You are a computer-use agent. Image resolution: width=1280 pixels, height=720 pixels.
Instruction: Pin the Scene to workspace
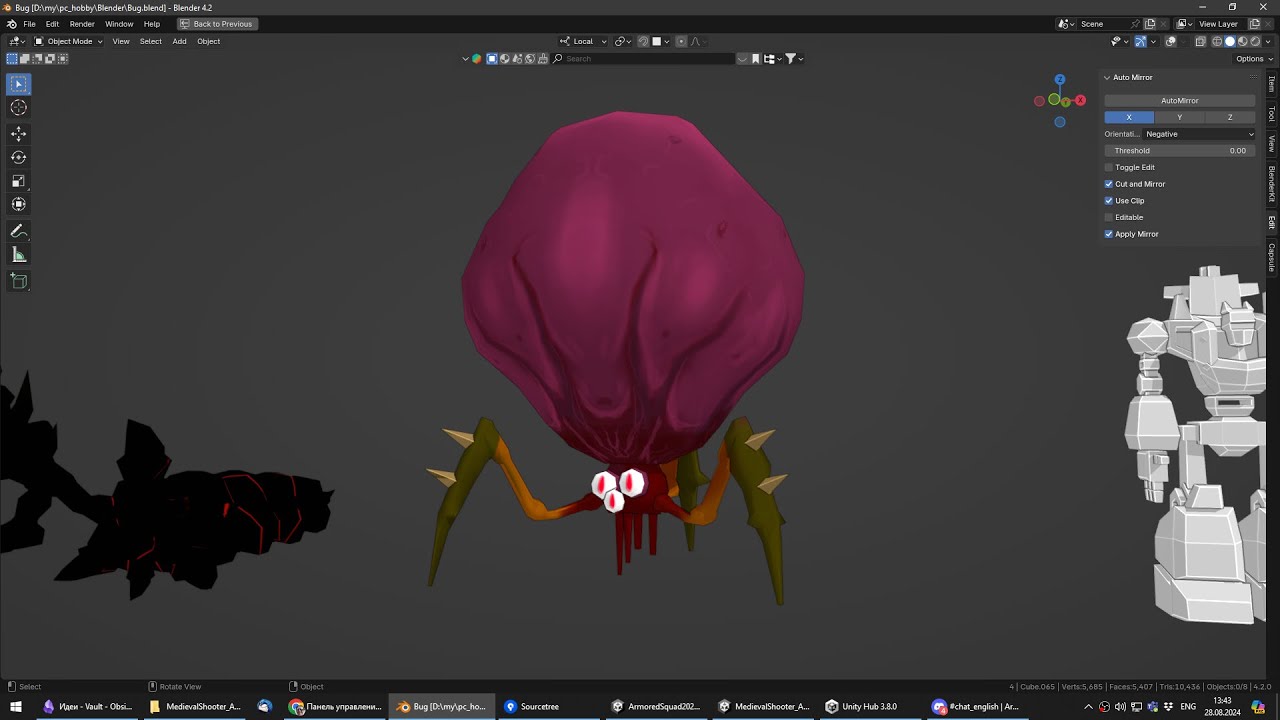pos(1136,24)
